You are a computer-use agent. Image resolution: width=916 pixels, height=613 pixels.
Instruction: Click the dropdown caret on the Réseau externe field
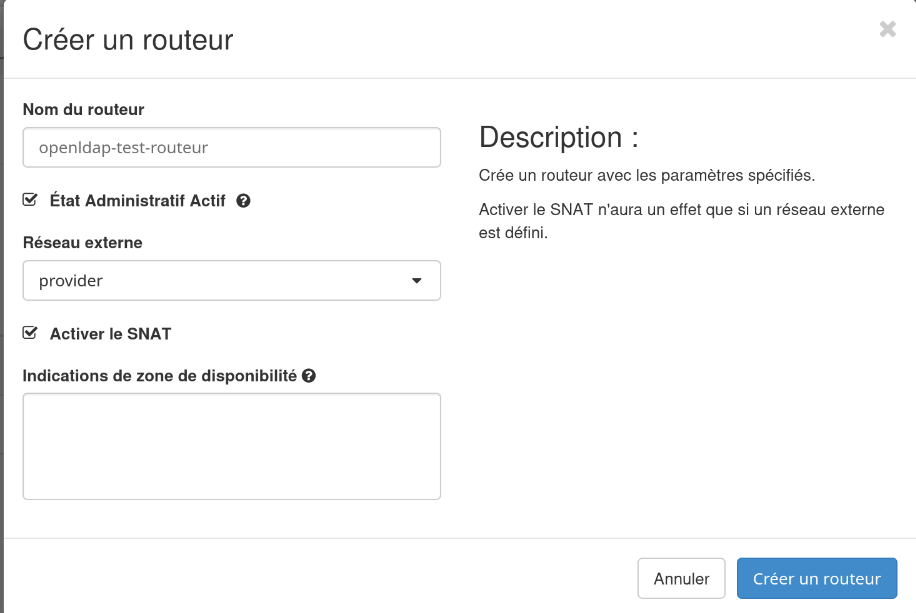(417, 281)
